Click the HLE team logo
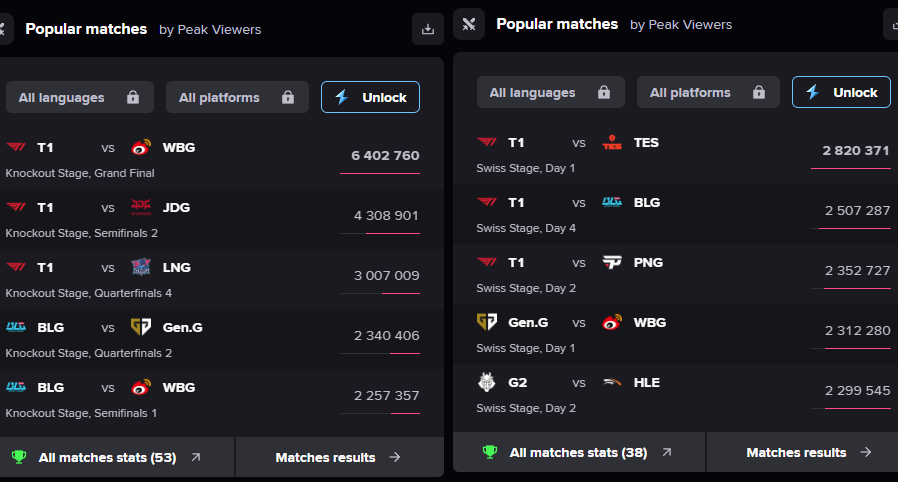The height and width of the screenshot is (482, 898). pos(612,382)
